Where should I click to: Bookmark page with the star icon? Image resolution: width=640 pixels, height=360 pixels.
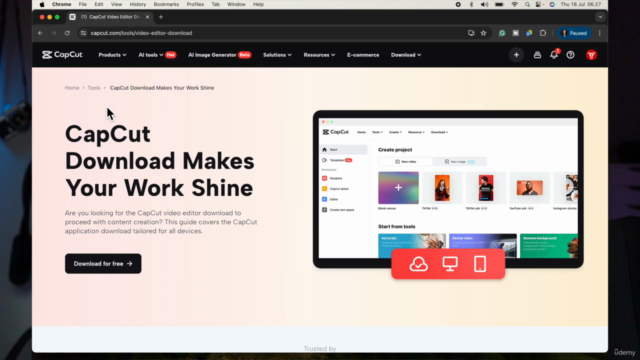[484, 33]
